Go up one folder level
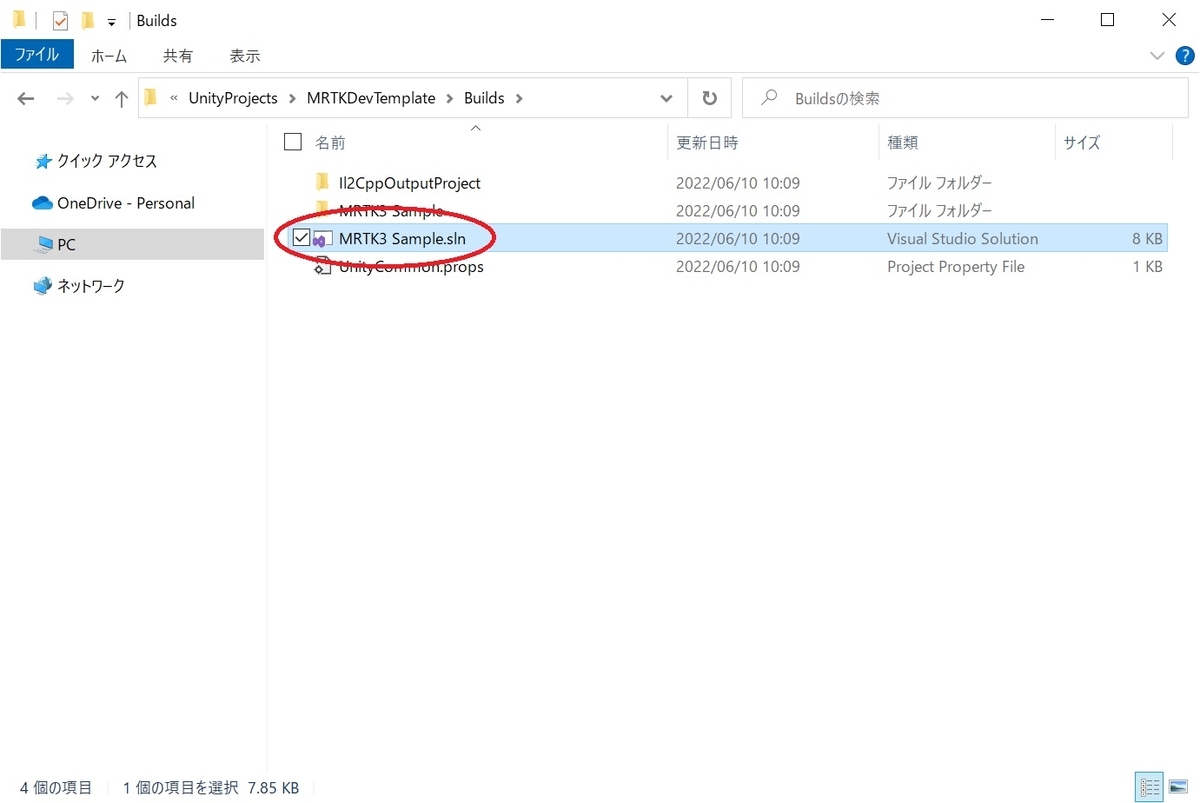The width and height of the screenshot is (1200, 803). (x=121, y=99)
